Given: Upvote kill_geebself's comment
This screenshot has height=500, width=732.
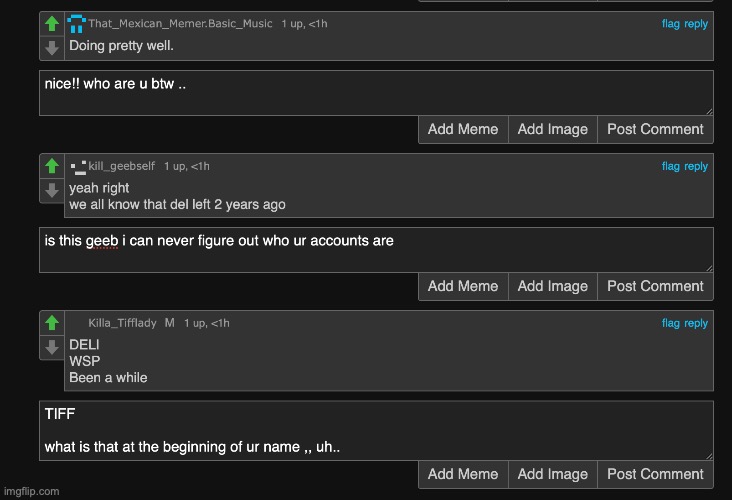Looking at the screenshot, I should click(x=52, y=166).
